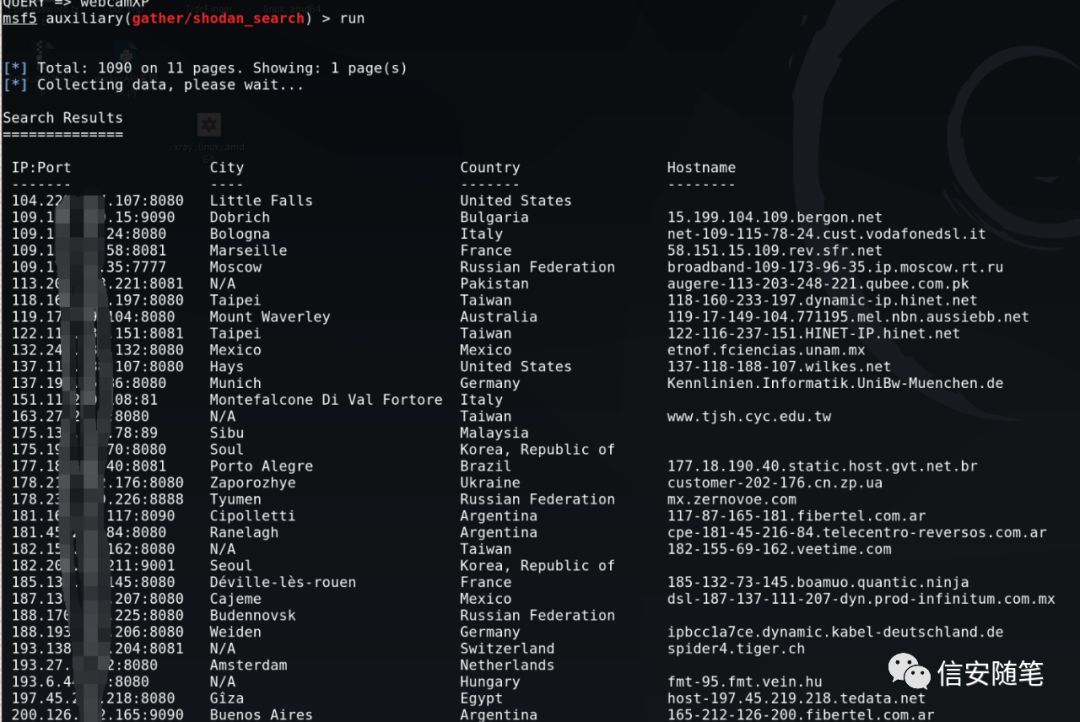Screen dimensions: 1080x722
Task: Select hostname 'mx.zernovoe.com'
Action: [731, 499]
